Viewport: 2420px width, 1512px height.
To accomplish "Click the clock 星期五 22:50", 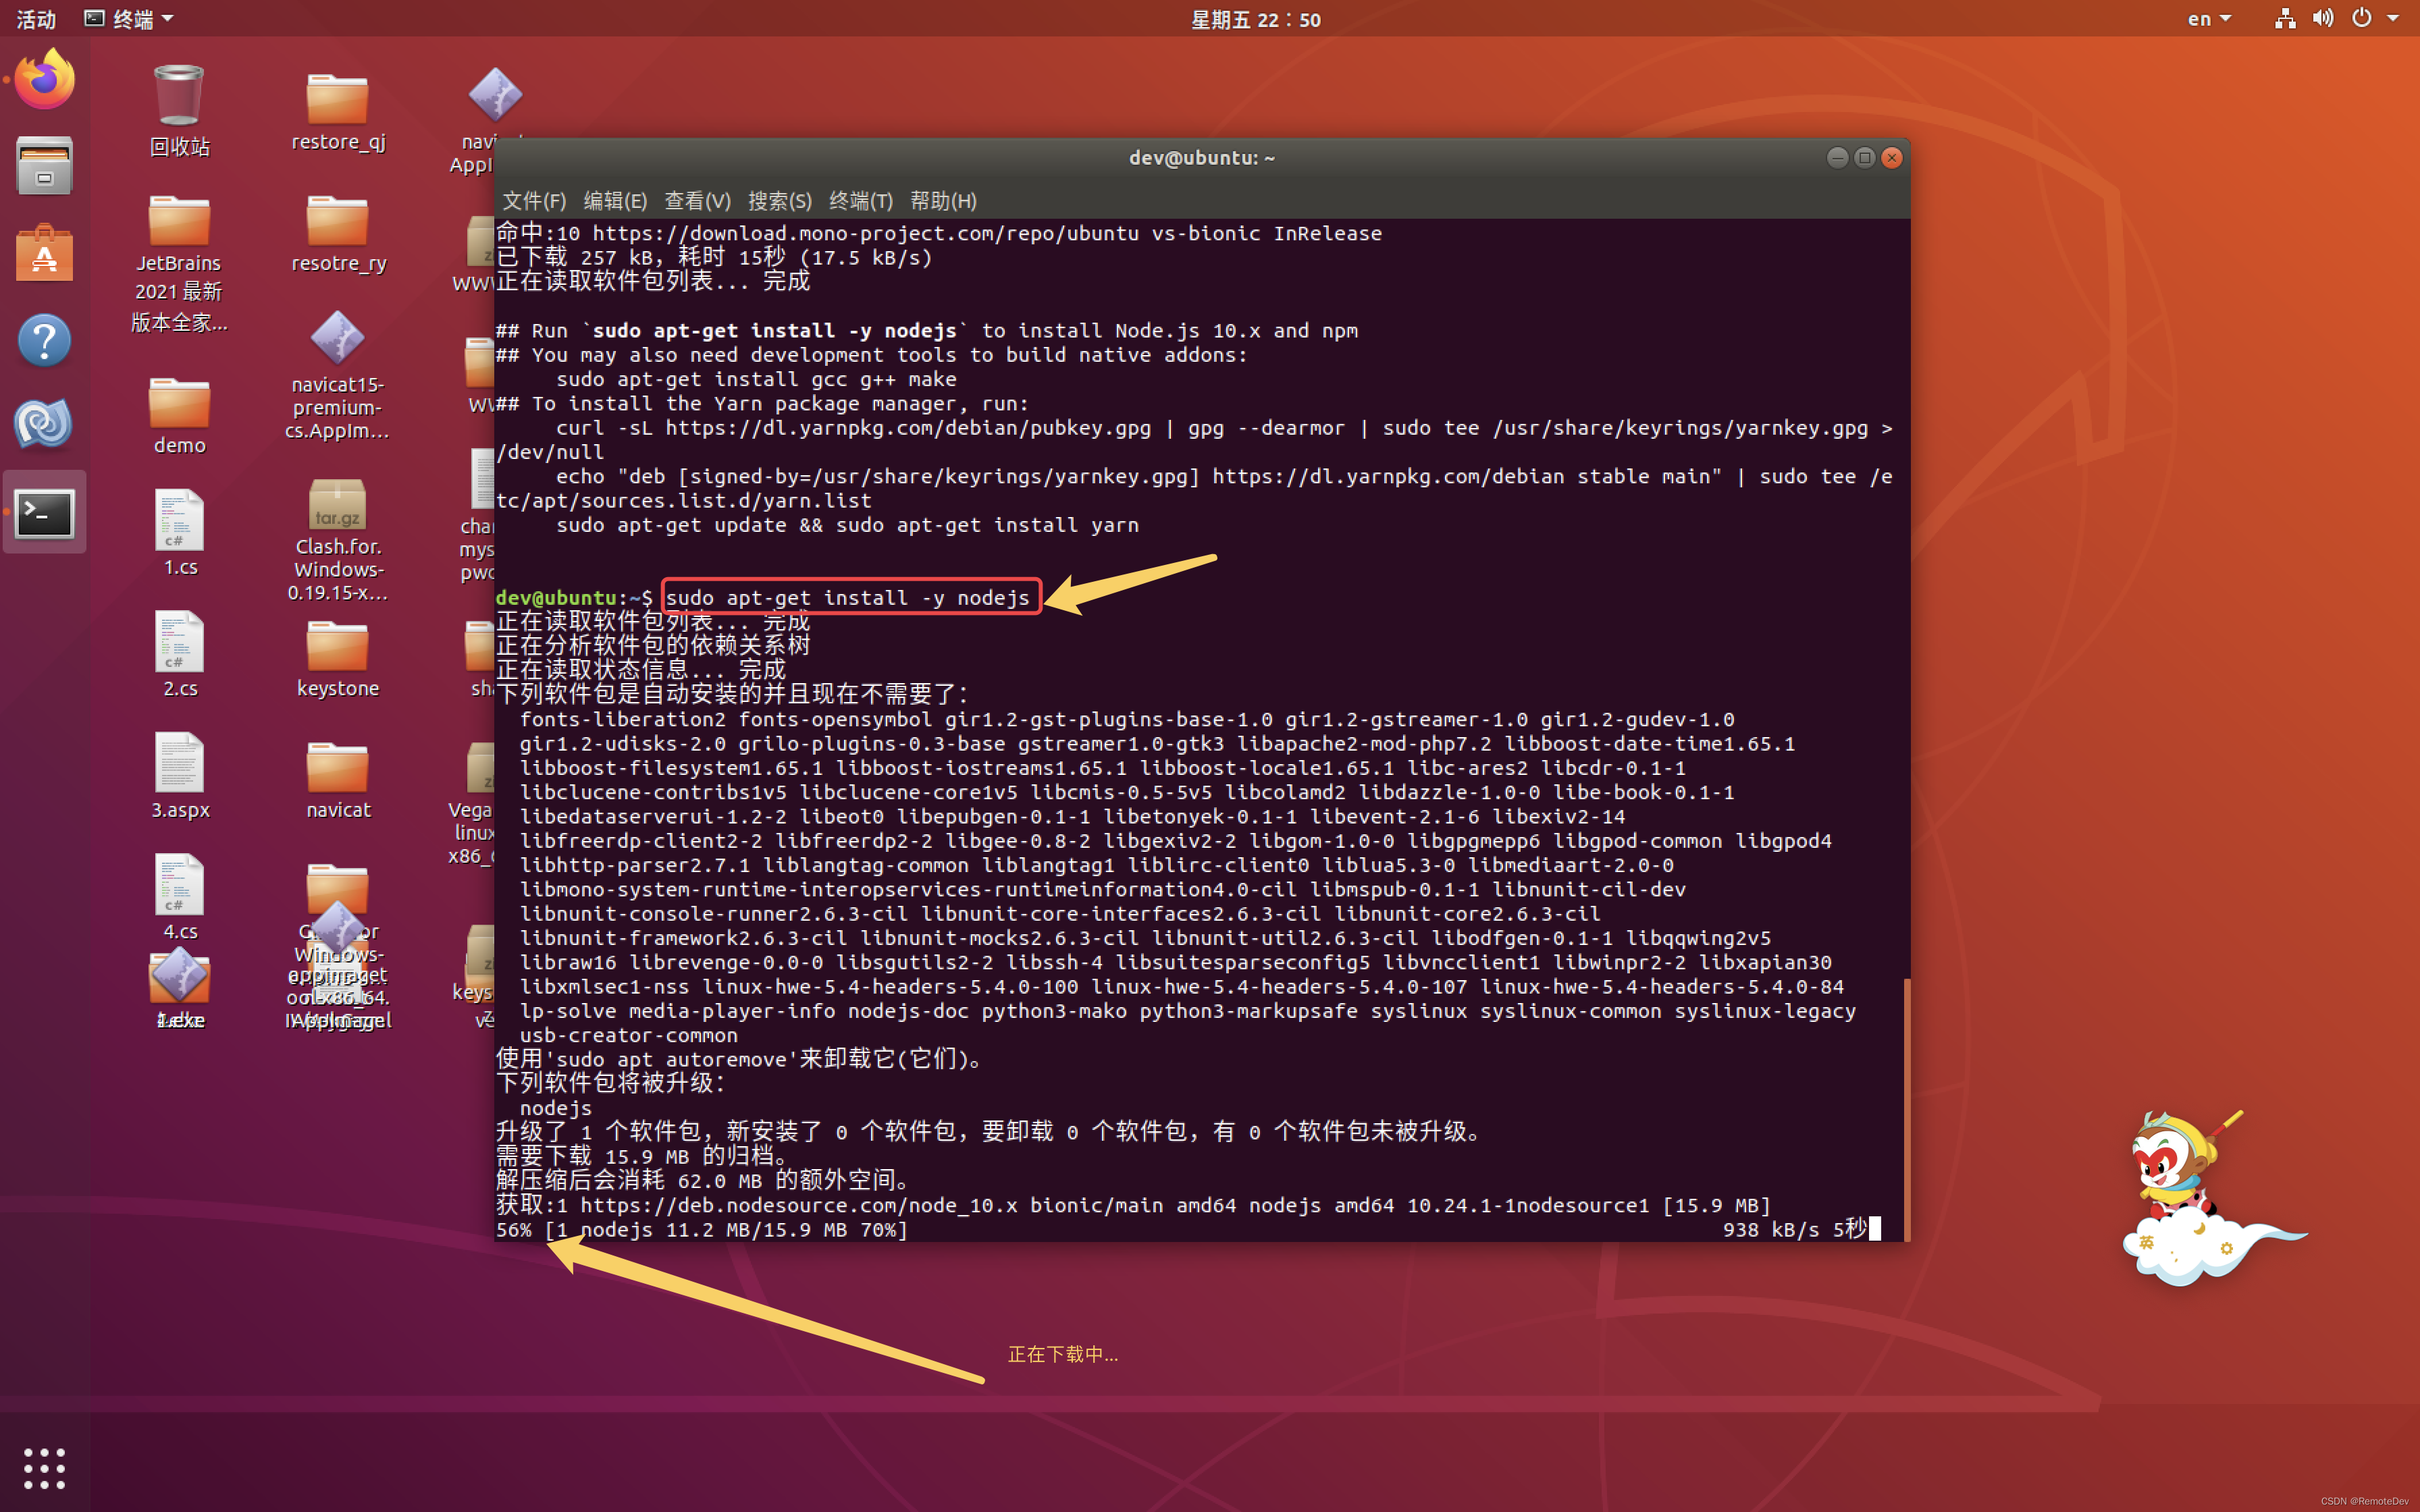I will point(1255,19).
